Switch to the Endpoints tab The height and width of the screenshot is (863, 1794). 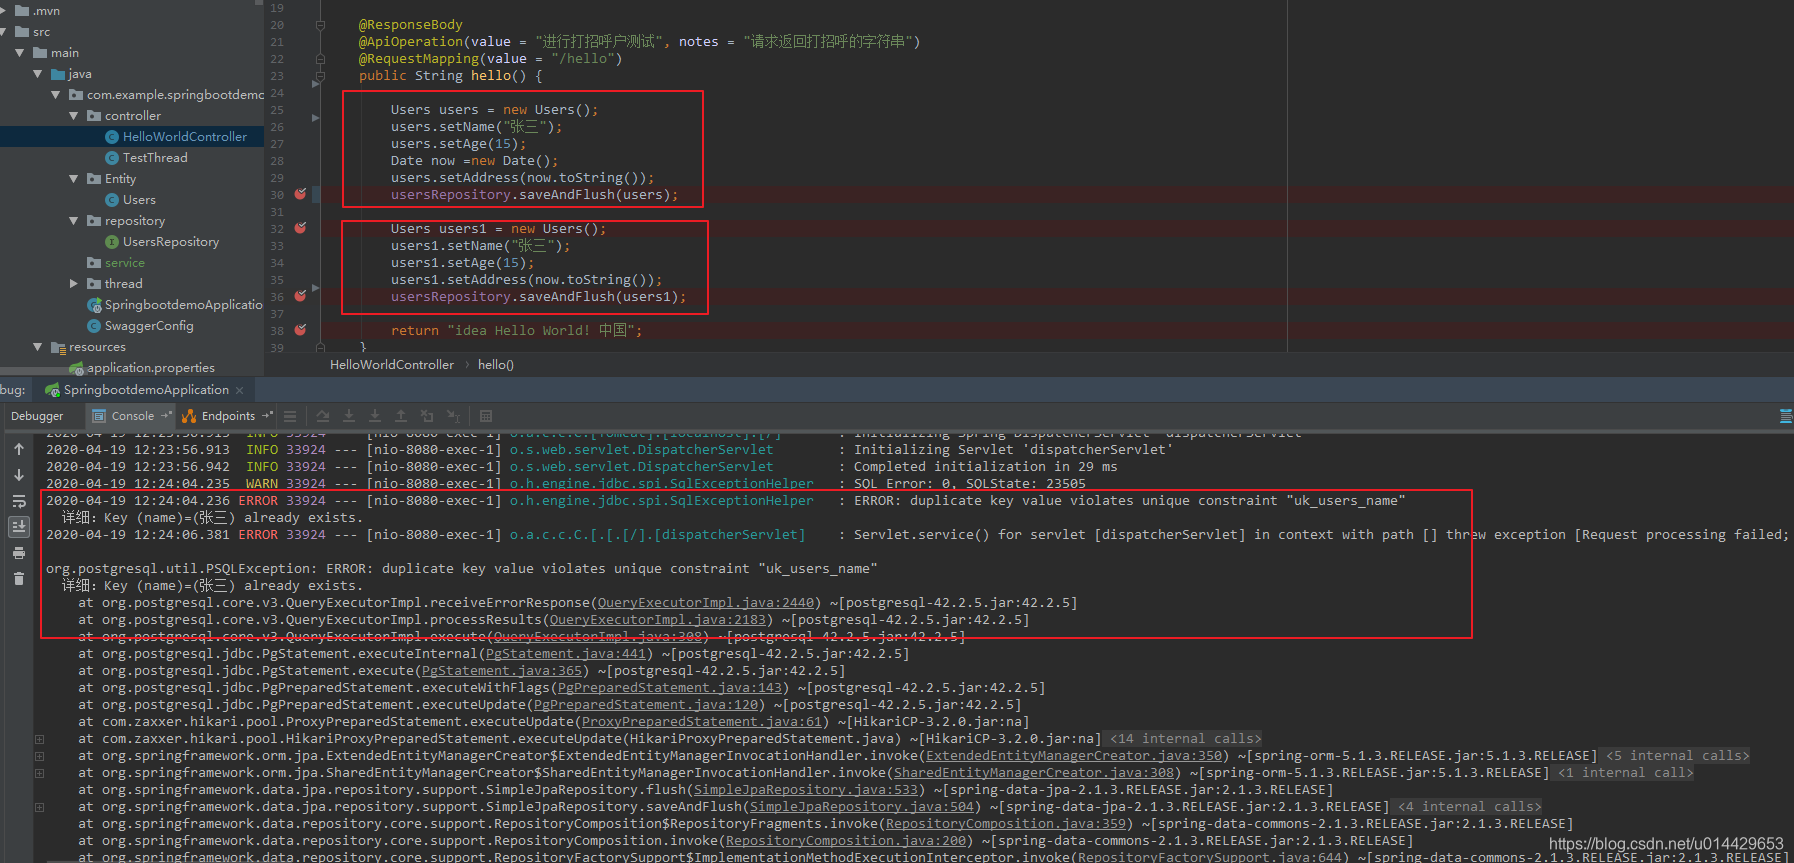click(228, 416)
